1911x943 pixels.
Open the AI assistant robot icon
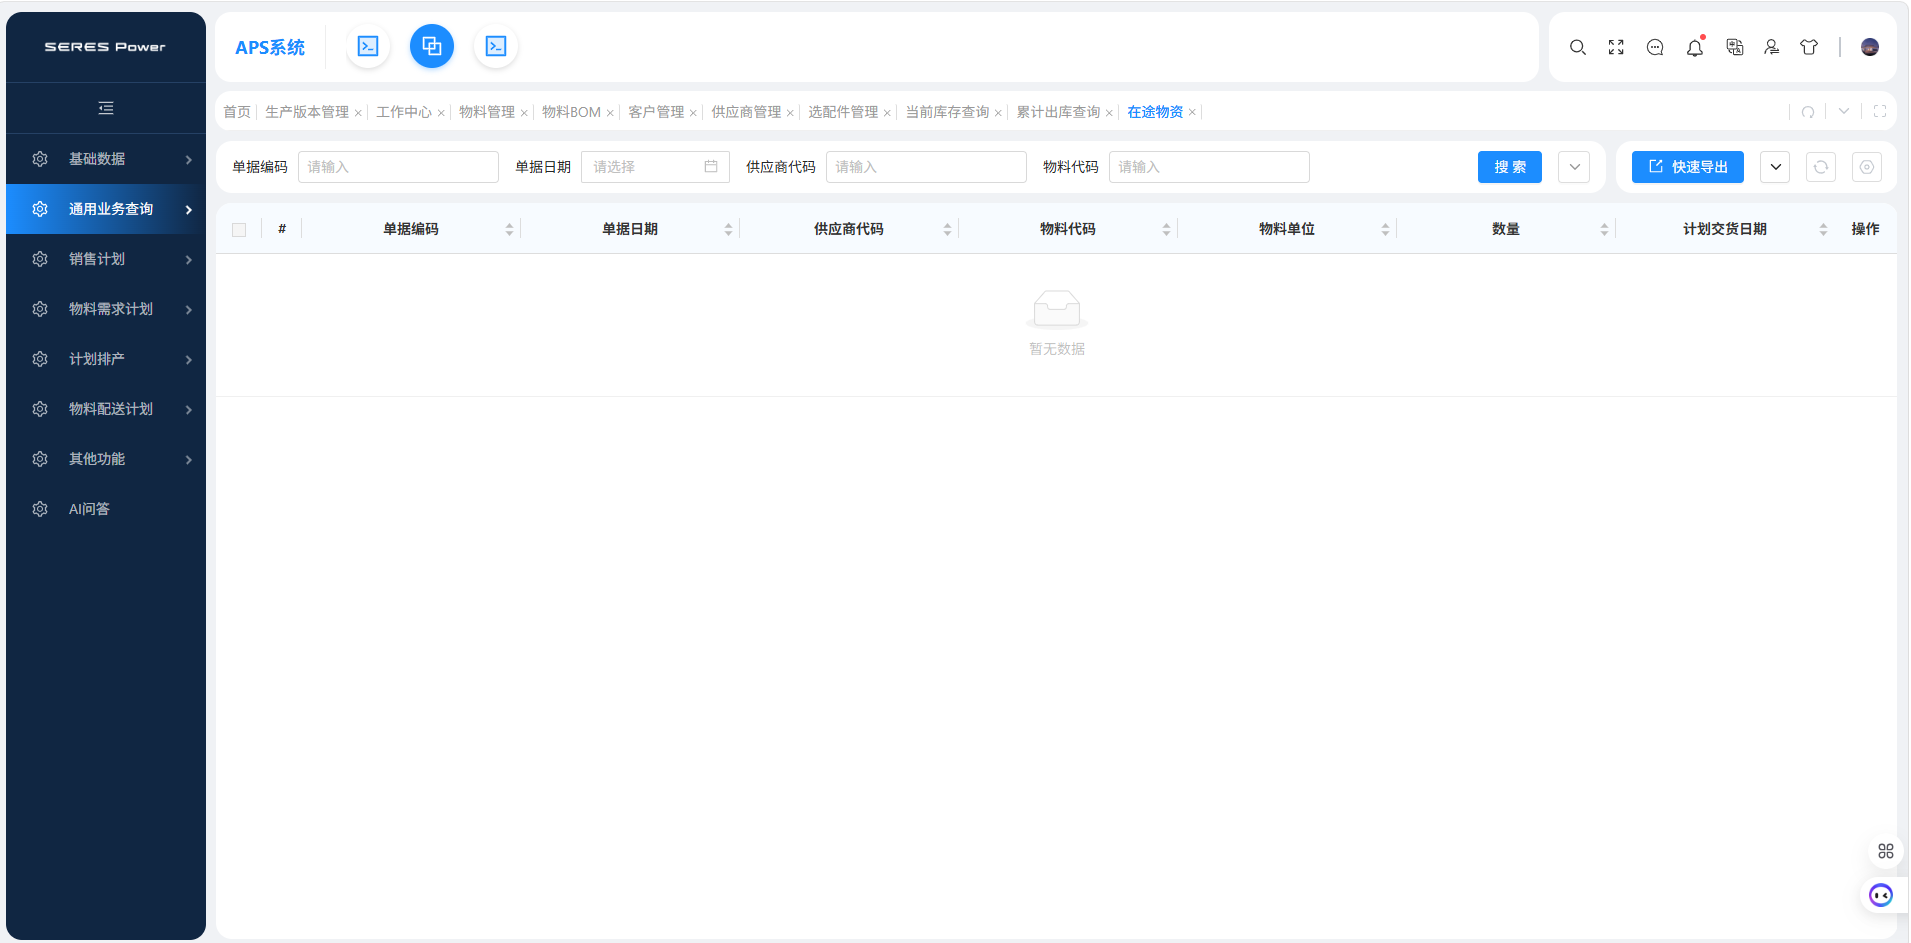coord(1881,895)
